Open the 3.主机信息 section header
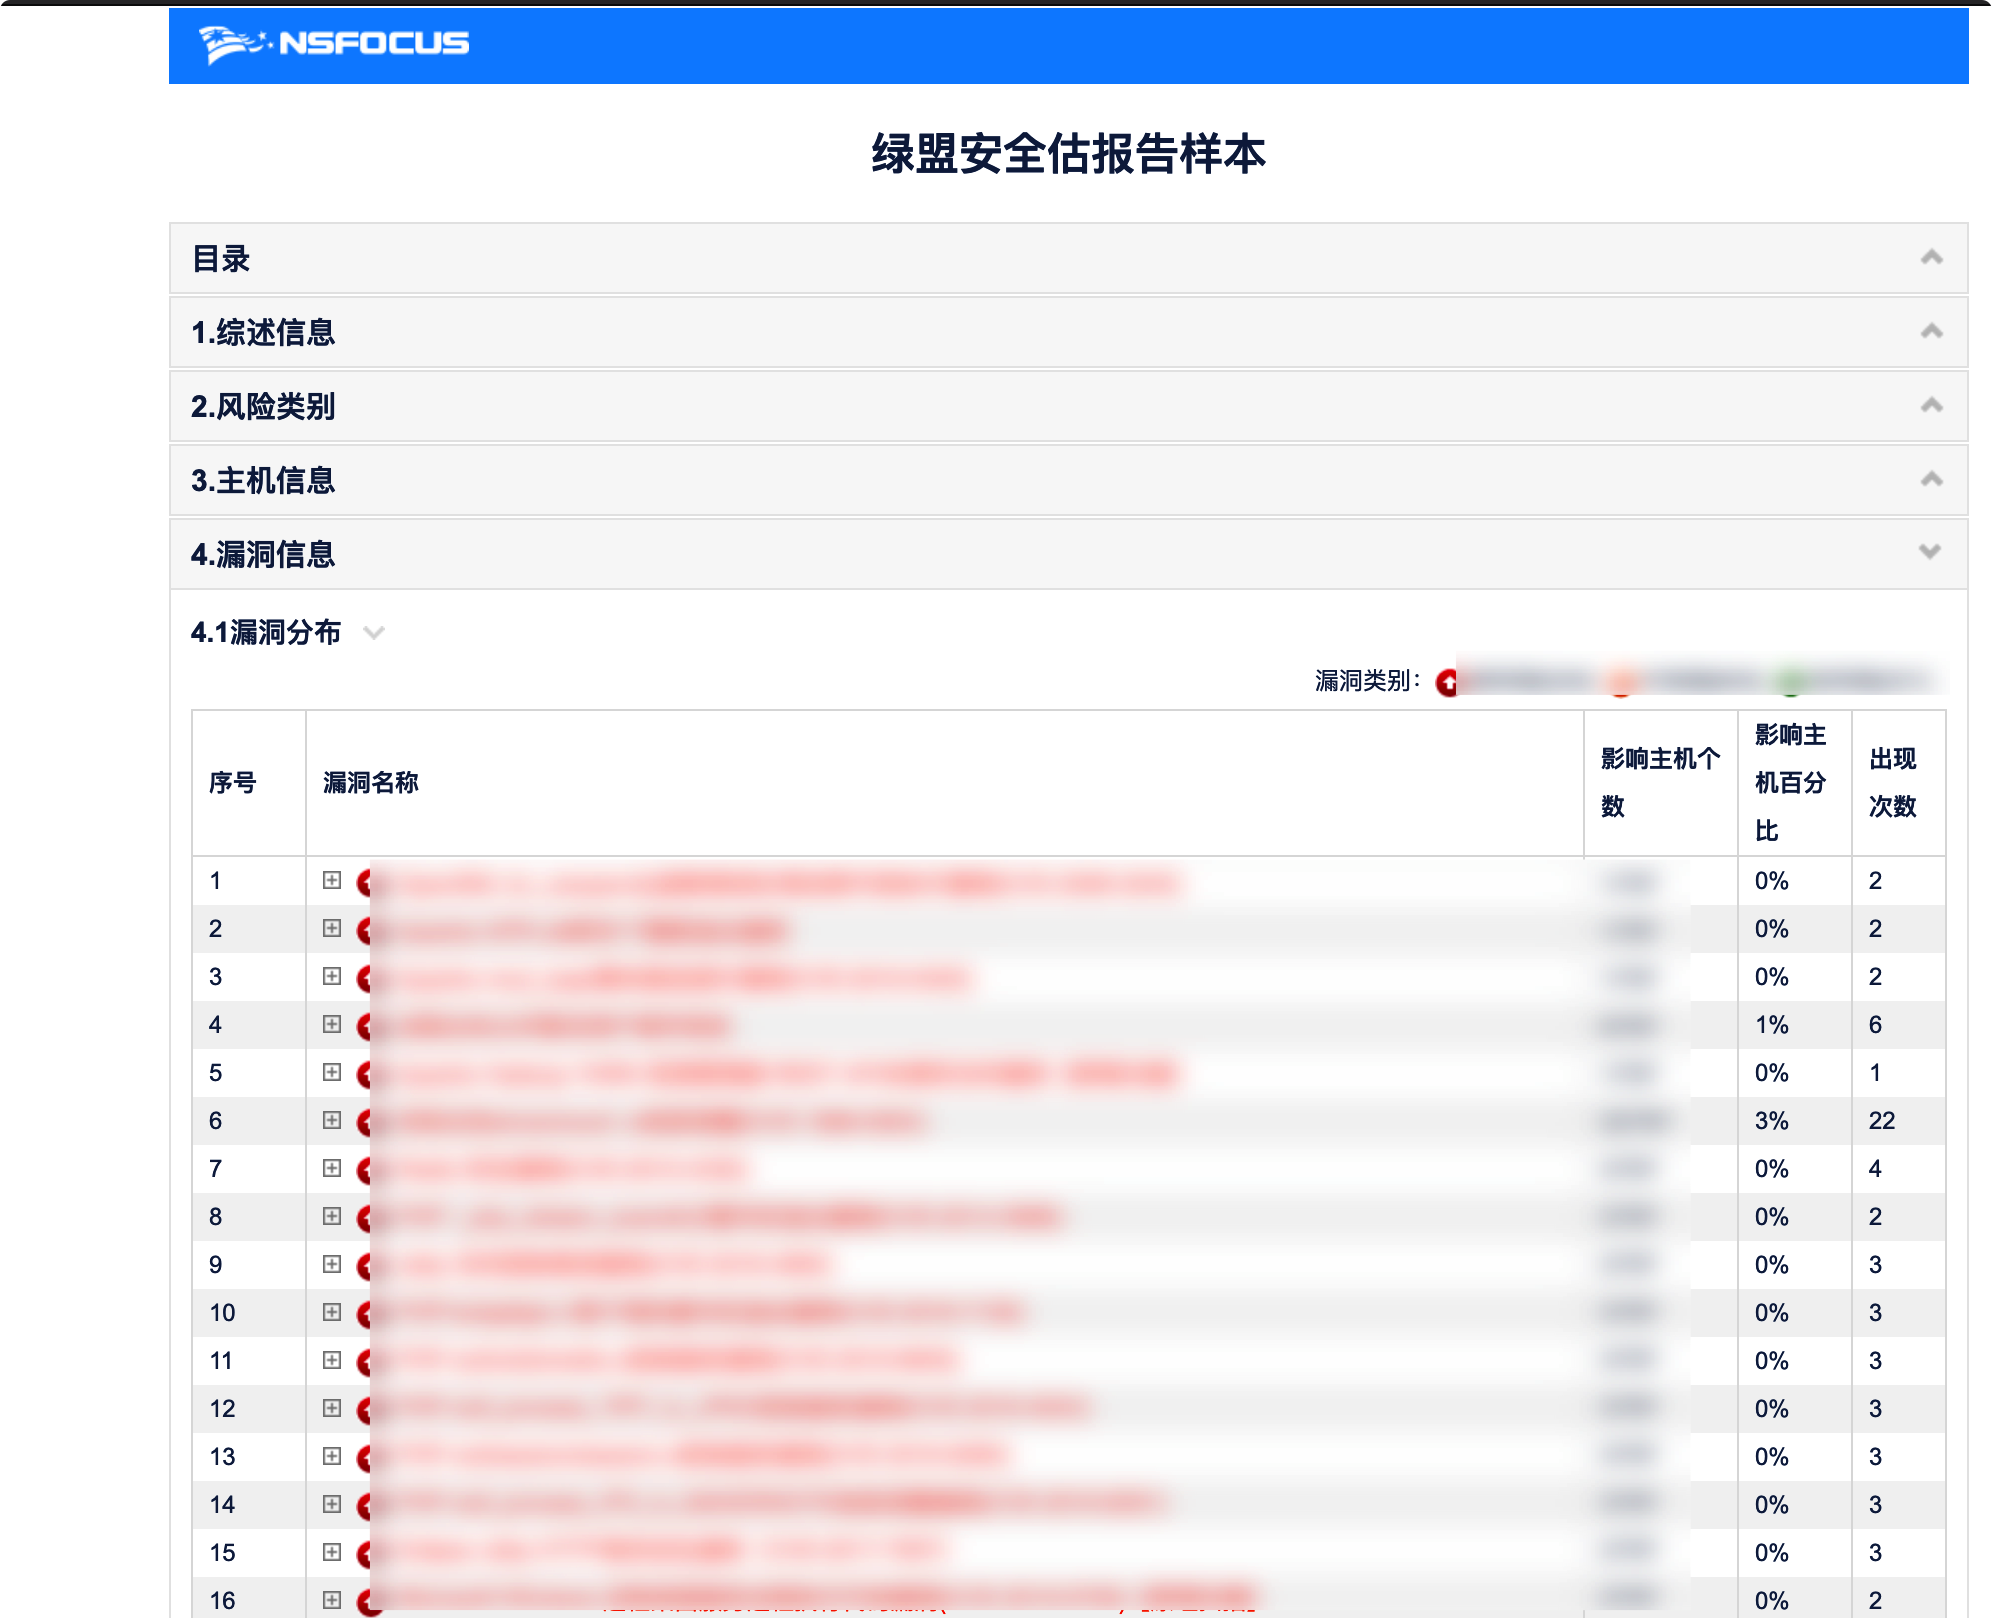This screenshot has height=1618, width=1992. coord(263,480)
